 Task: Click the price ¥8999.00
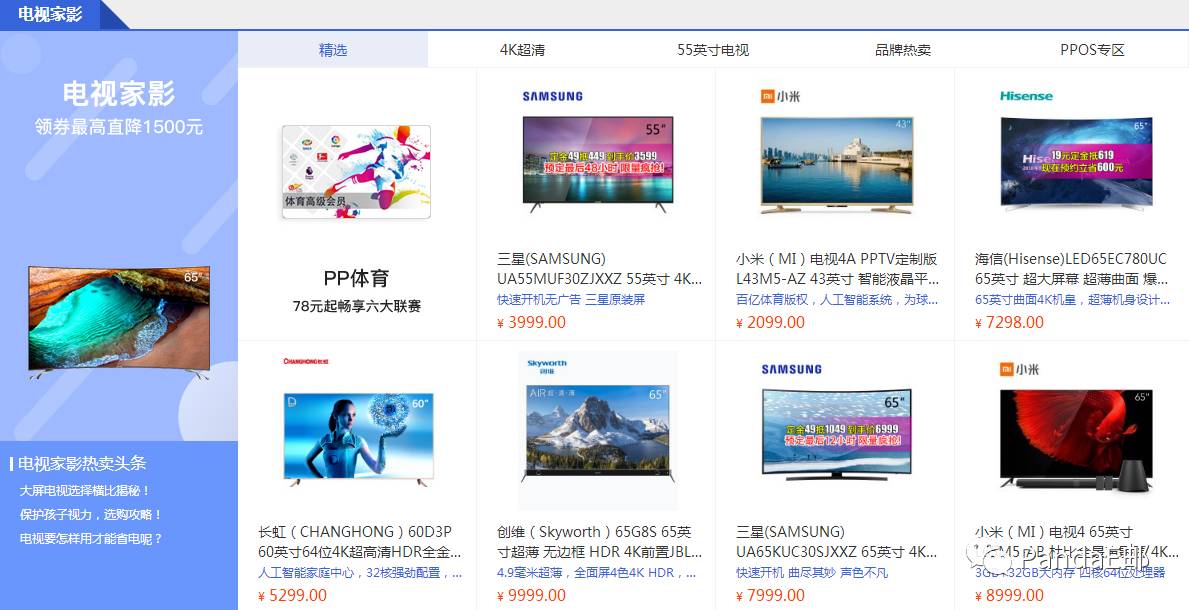(1009, 596)
